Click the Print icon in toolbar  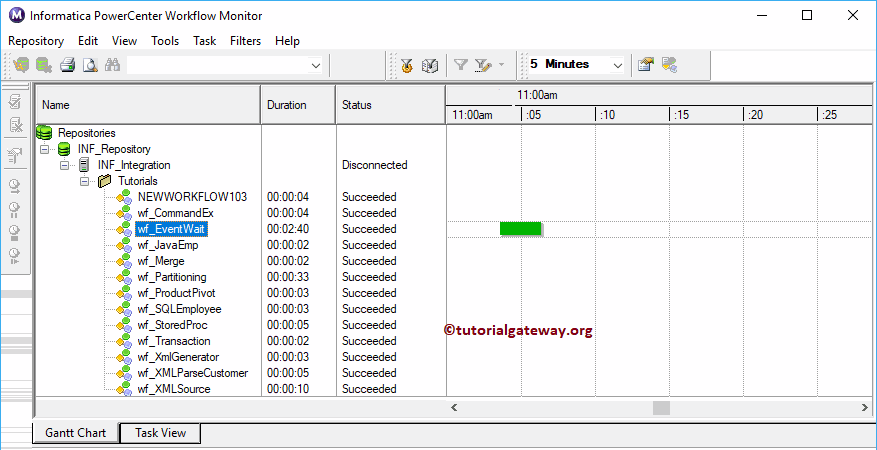[x=67, y=65]
